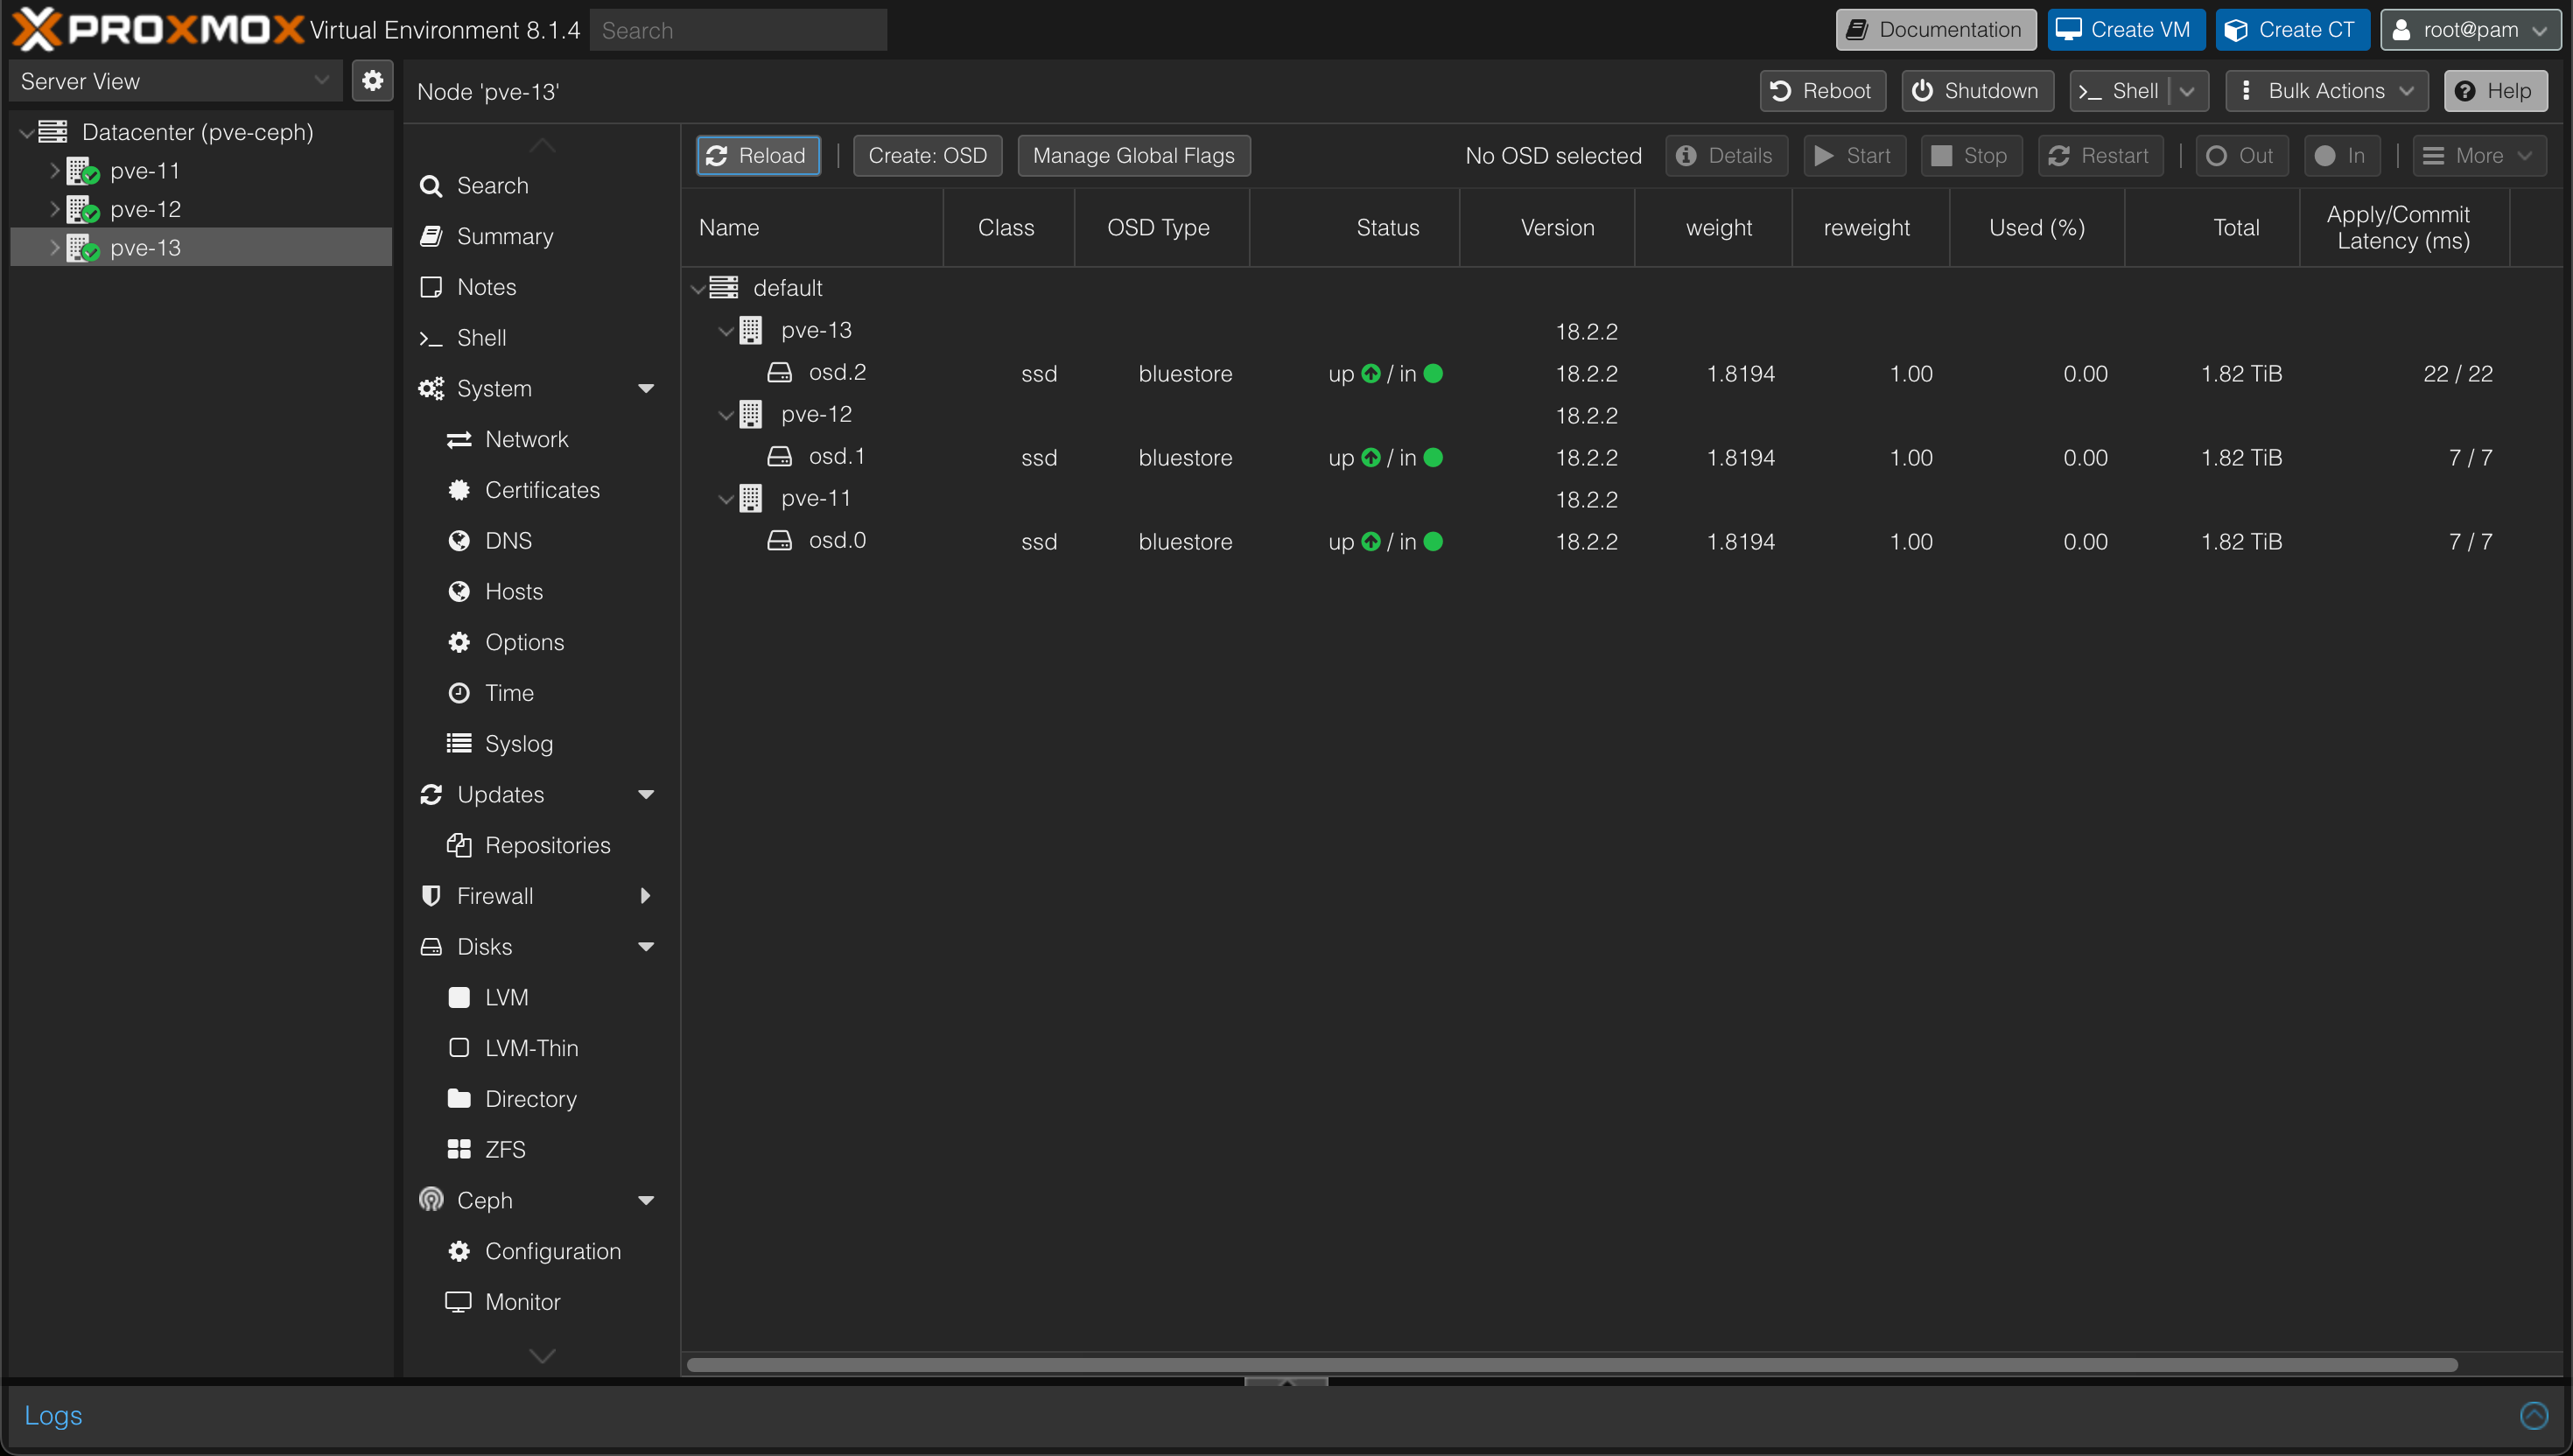Click Create VM
The height and width of the screenshot is (1456, 2573).
pos(2126,30)
